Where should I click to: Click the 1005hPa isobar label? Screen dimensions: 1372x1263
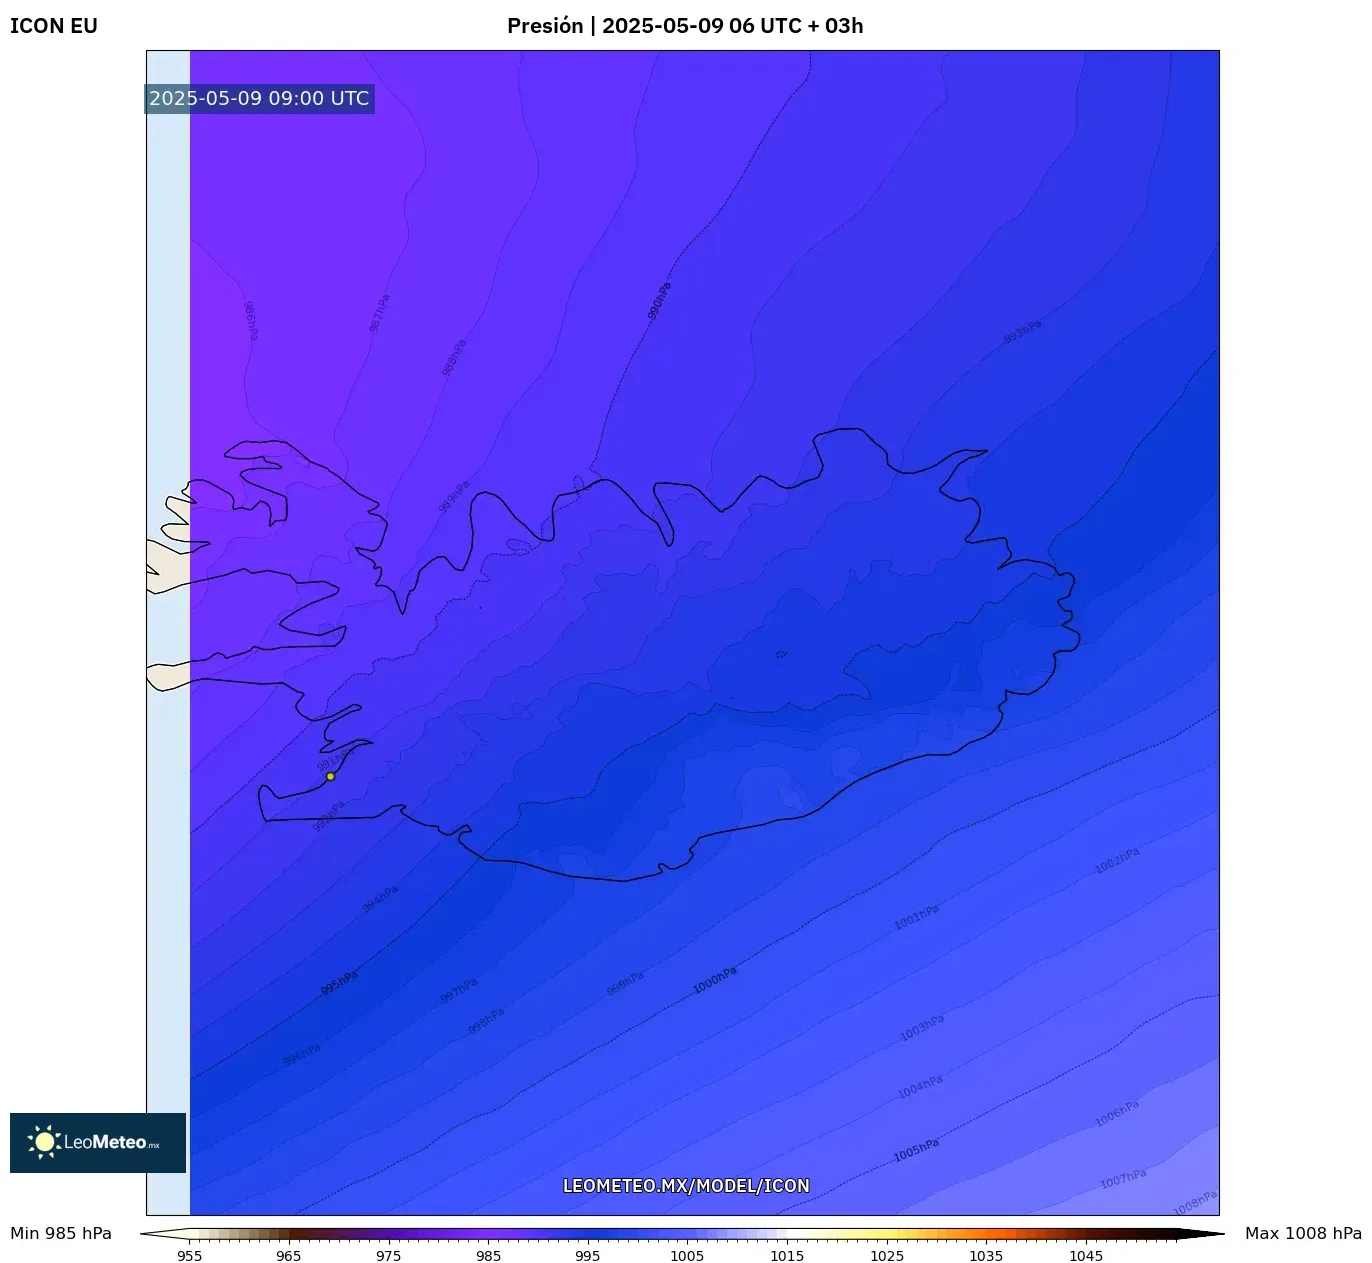pyautogui.click(x=916, y=1151)
